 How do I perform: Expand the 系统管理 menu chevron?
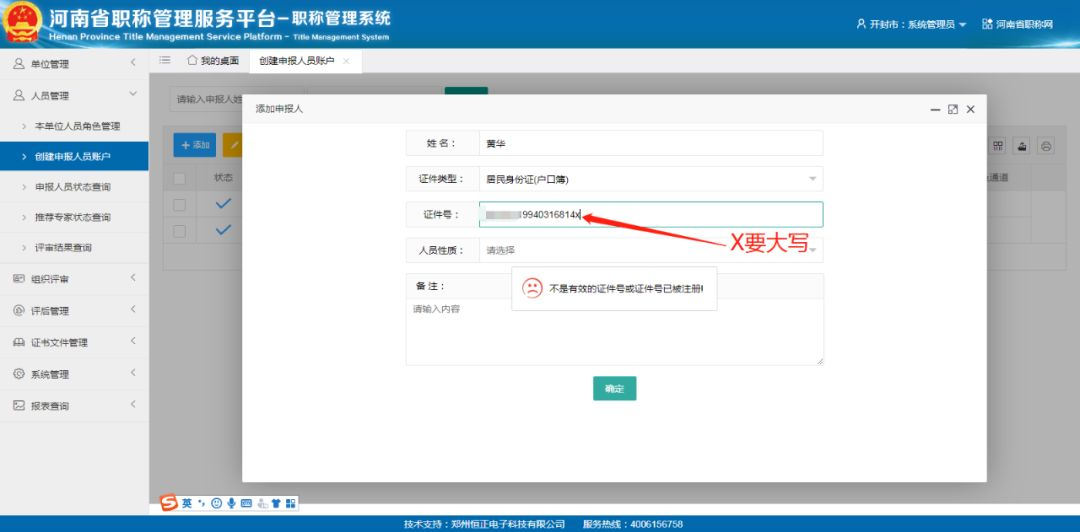[133, 373]
